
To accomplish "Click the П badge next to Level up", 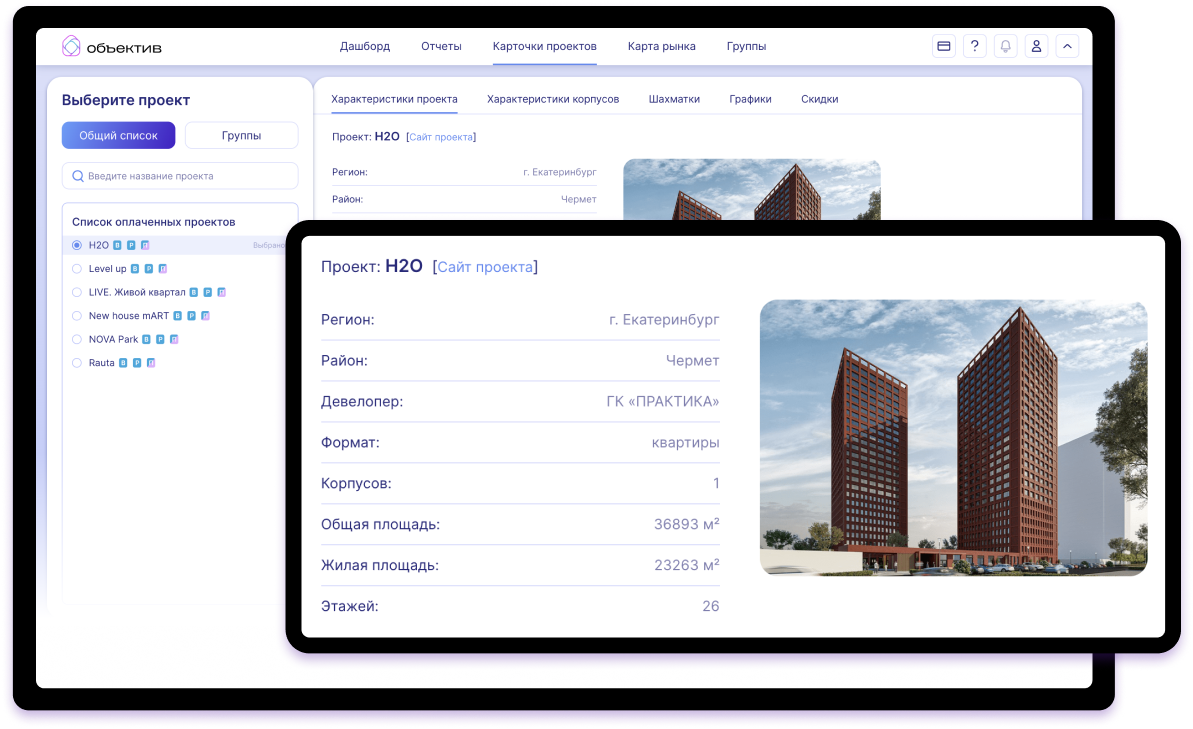I will tap(163, 269).
